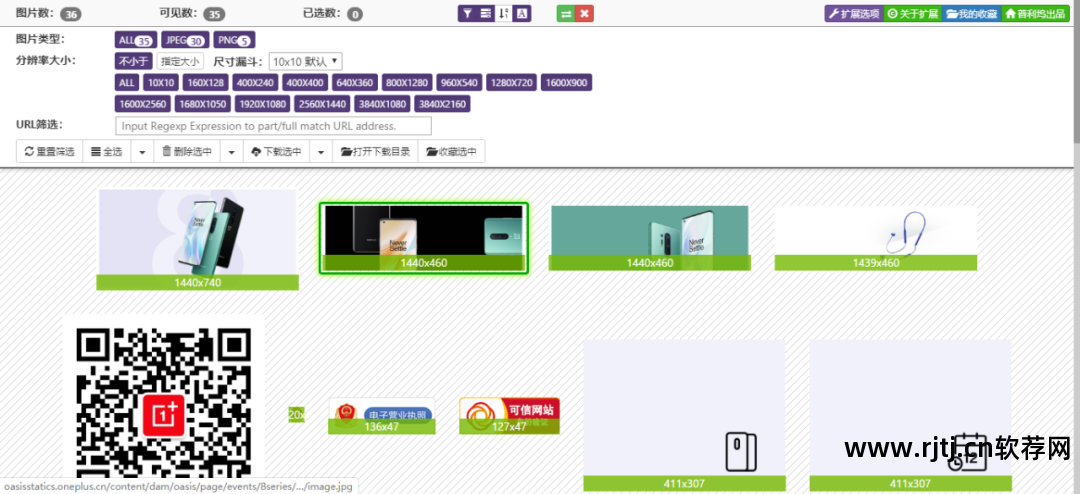The width and height of the screenshot is (1080, 494).
Task: Choose the 3840X1080 resolution filter
Action: (382, 104)
